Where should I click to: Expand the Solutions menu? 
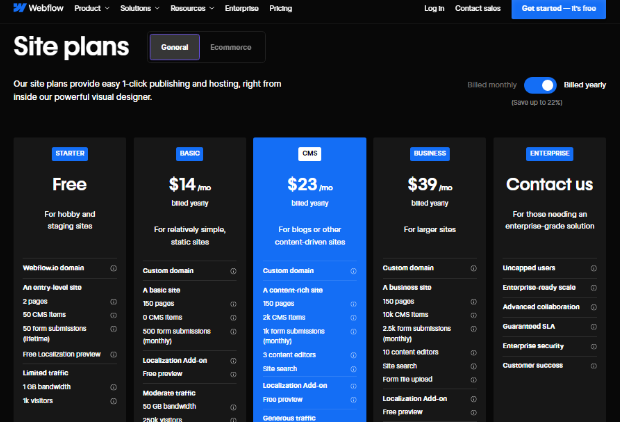point(140,8)
